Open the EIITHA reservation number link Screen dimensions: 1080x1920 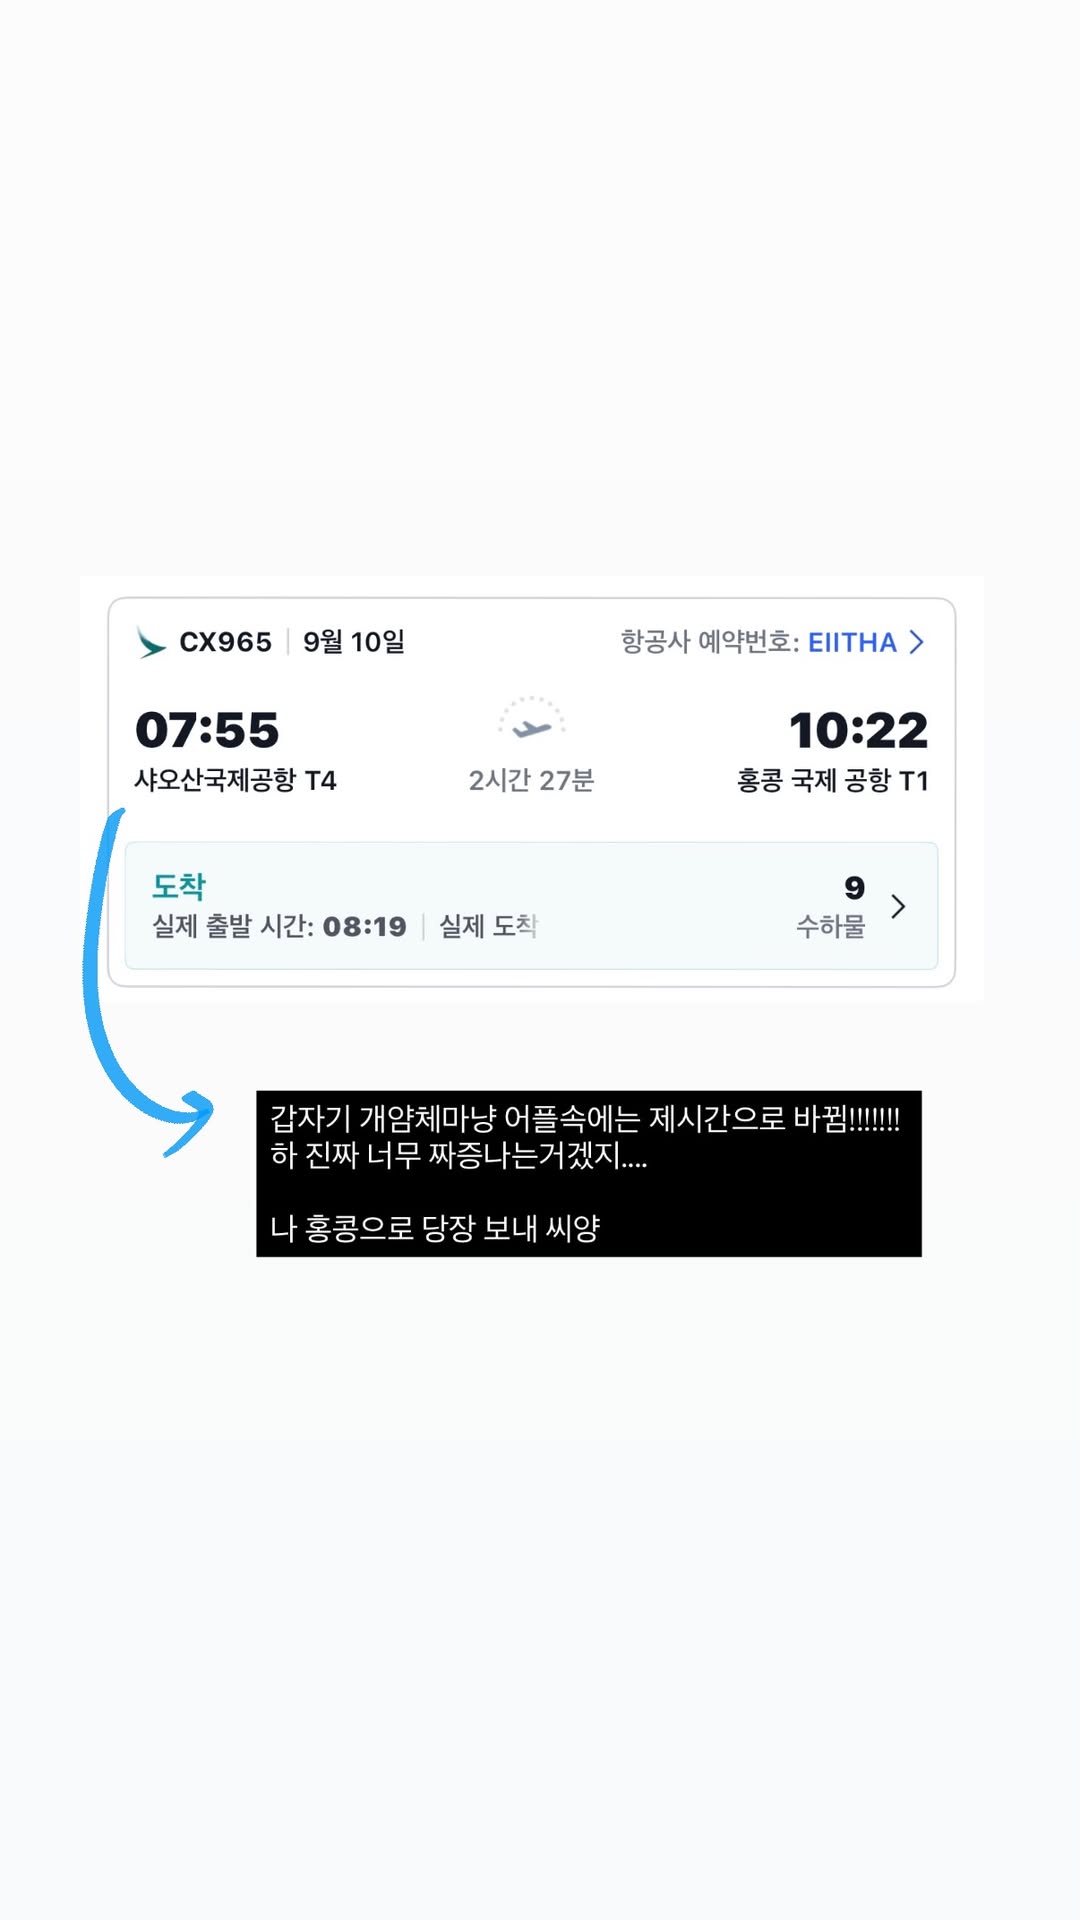point(852,642)
